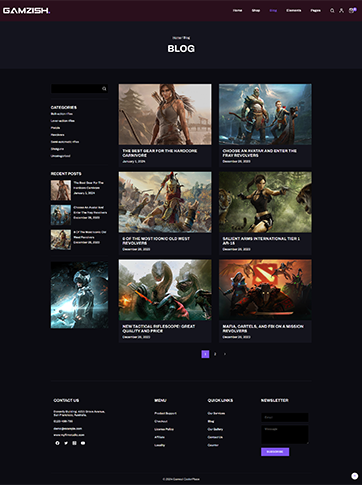Open the user account icon
Image resolution: width=362 pixels, height=485 pixels.
341,11
